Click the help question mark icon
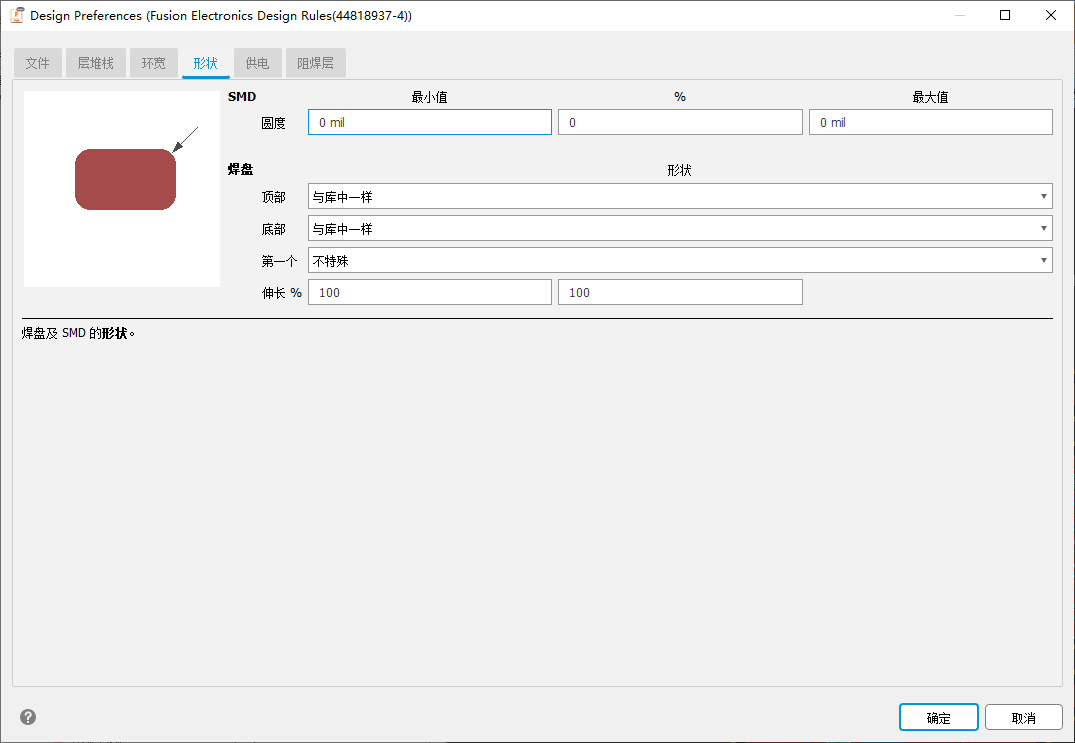 click(x=27, y=717)
